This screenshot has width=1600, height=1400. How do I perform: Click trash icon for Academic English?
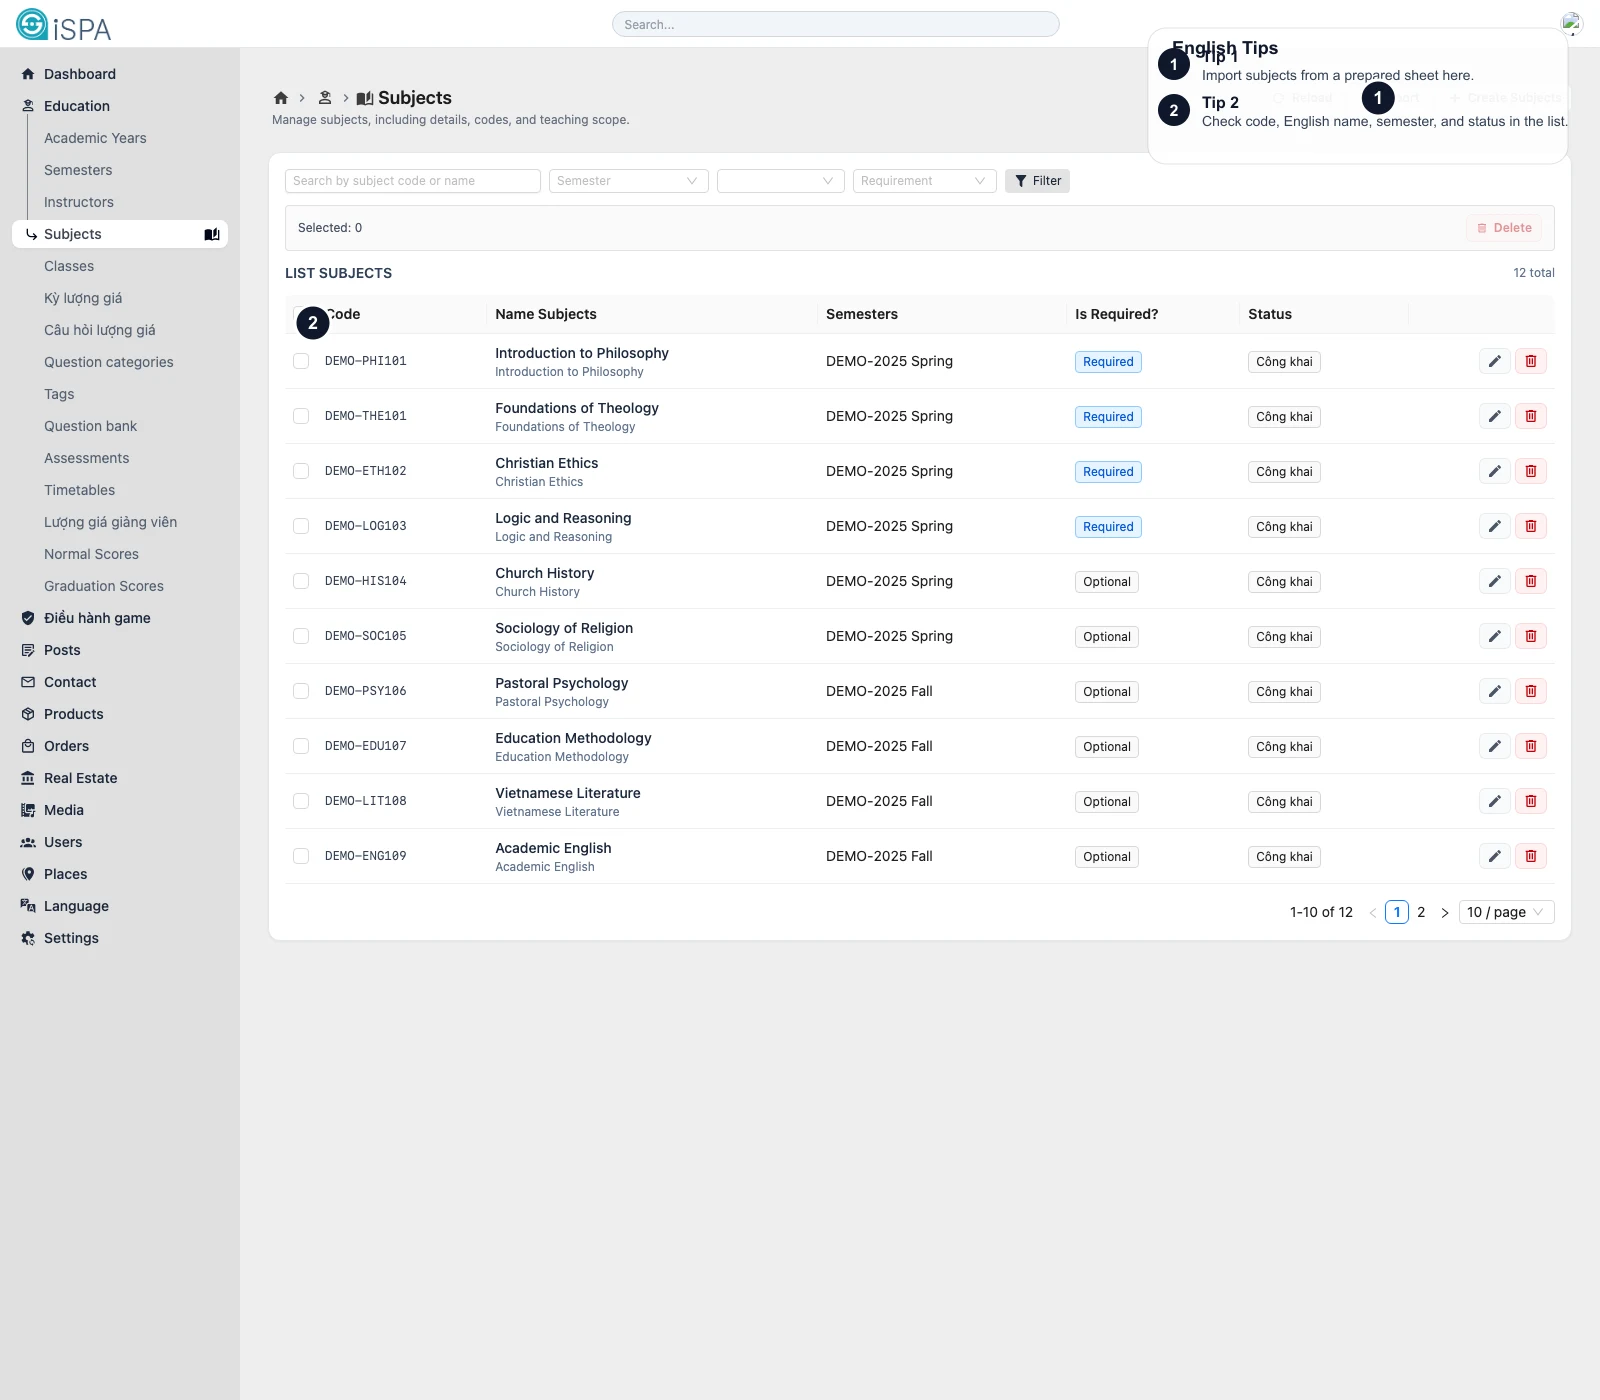(1530, 856)
